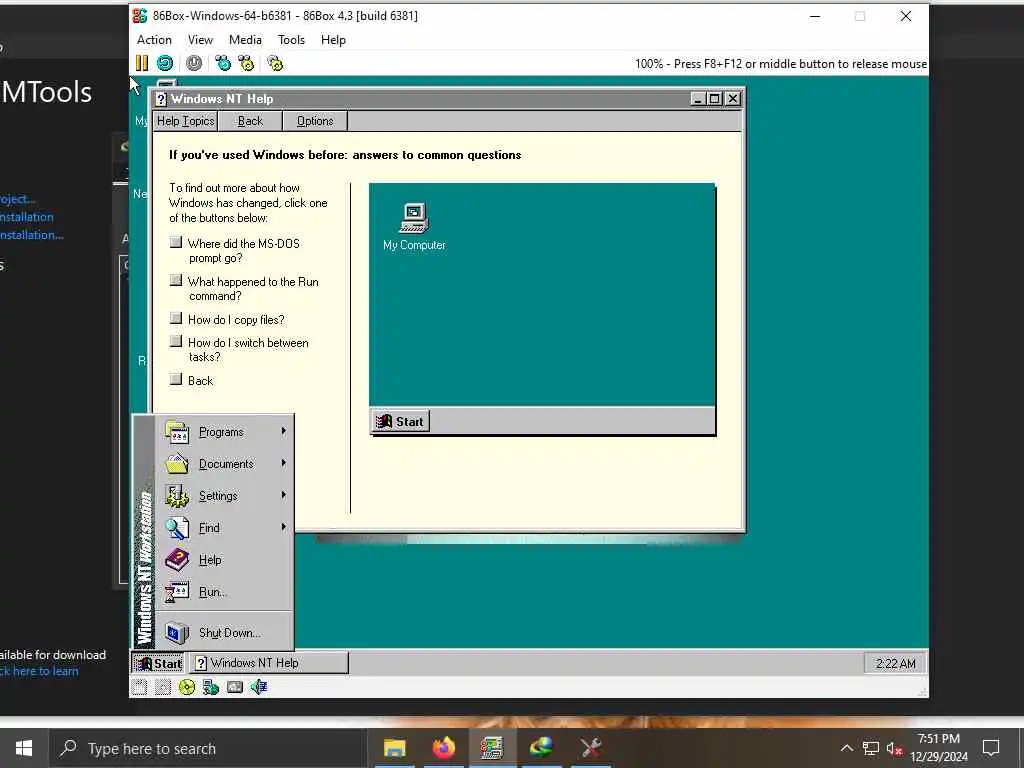This screenshot has height=768, width=1024.
Task: Click the network adapter status icon
Action: tap(210, 686)
